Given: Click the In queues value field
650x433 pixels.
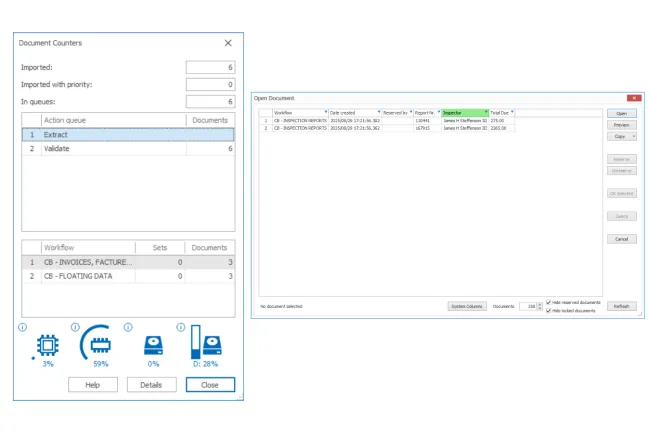Looking at the screenshot, I should click(211, 102).
